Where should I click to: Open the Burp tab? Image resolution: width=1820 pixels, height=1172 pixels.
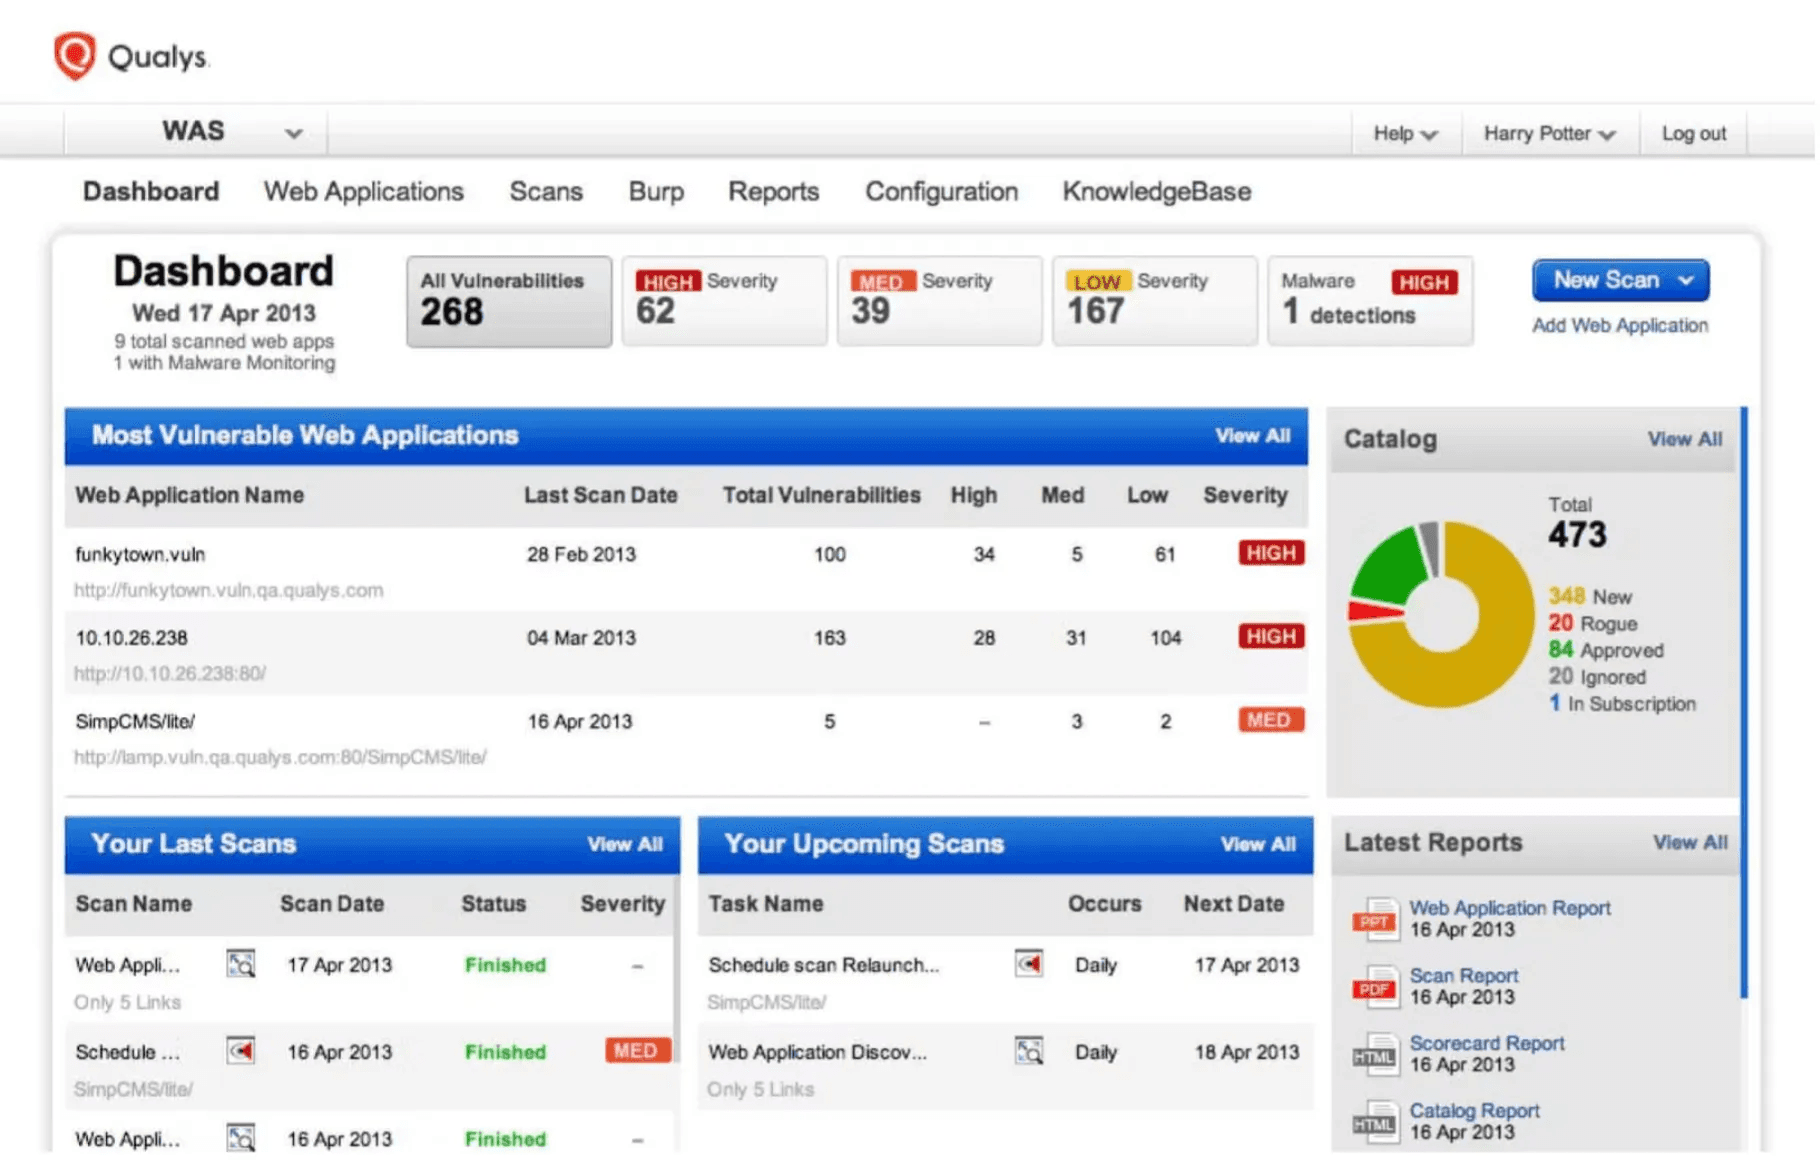[658, 192]
